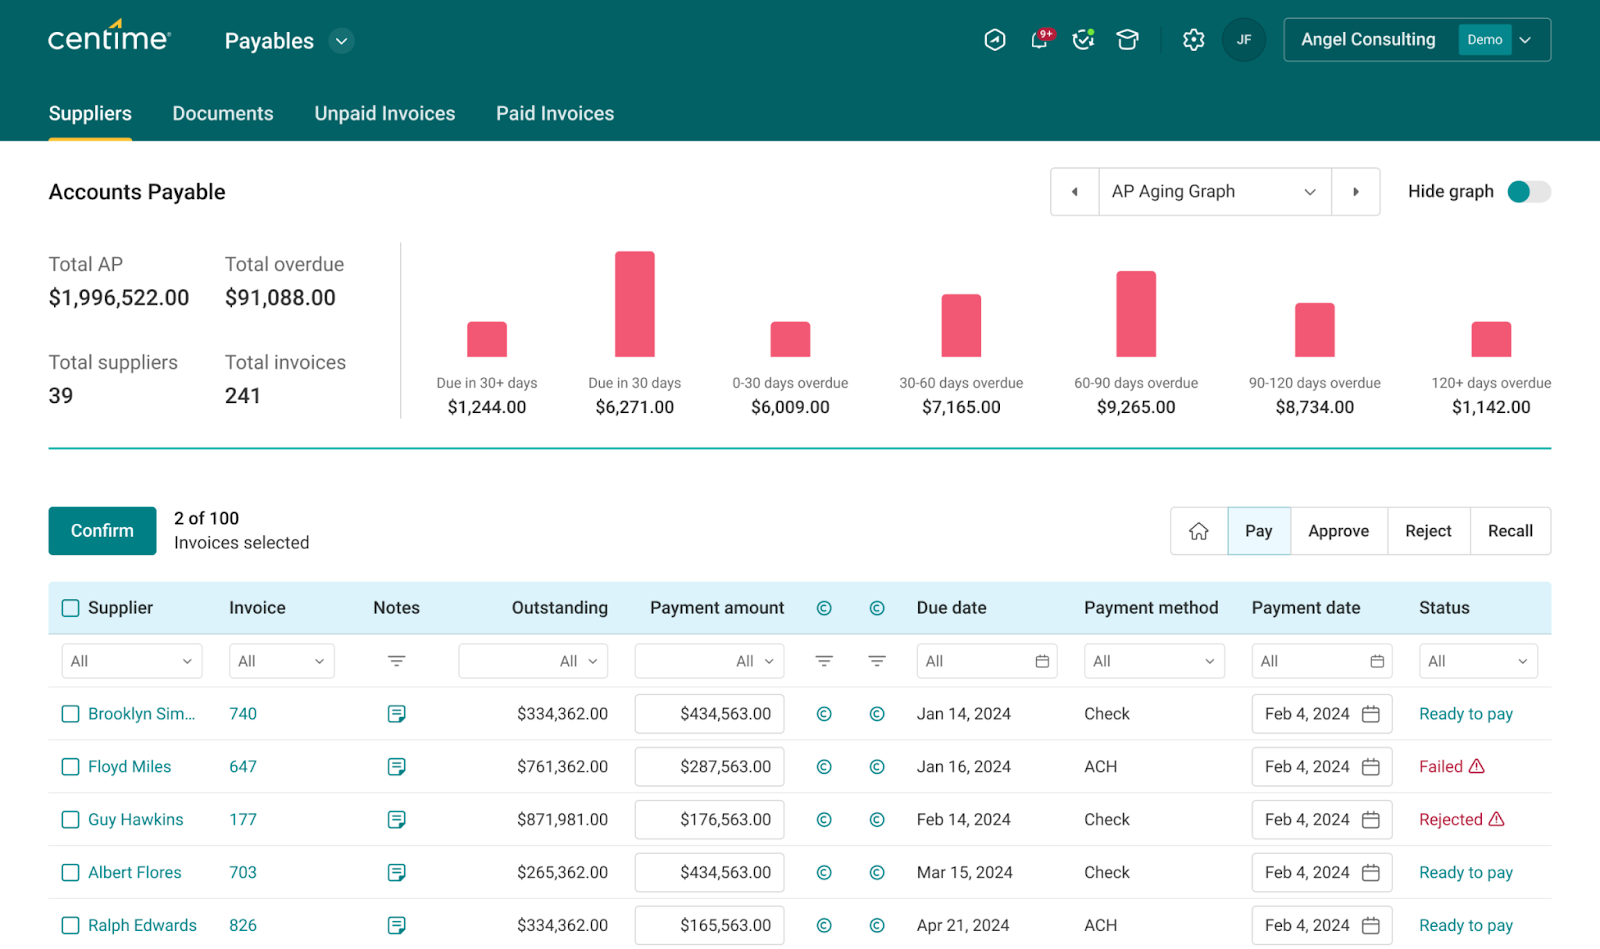Click the home icon beside Pay
Image resolution: width=1600 pixels, height=949 pixels.
1199,531
